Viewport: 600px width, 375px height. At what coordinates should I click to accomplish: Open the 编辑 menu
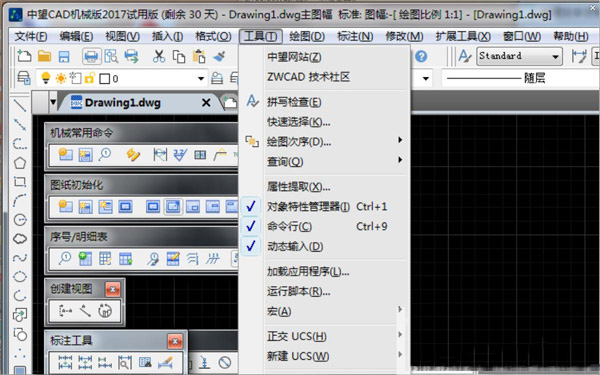pos(76,36)
